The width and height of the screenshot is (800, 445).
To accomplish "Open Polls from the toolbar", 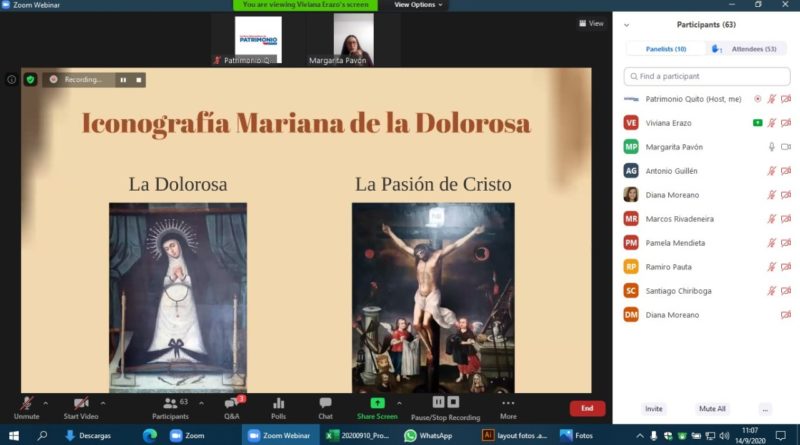I will point(278,408).
